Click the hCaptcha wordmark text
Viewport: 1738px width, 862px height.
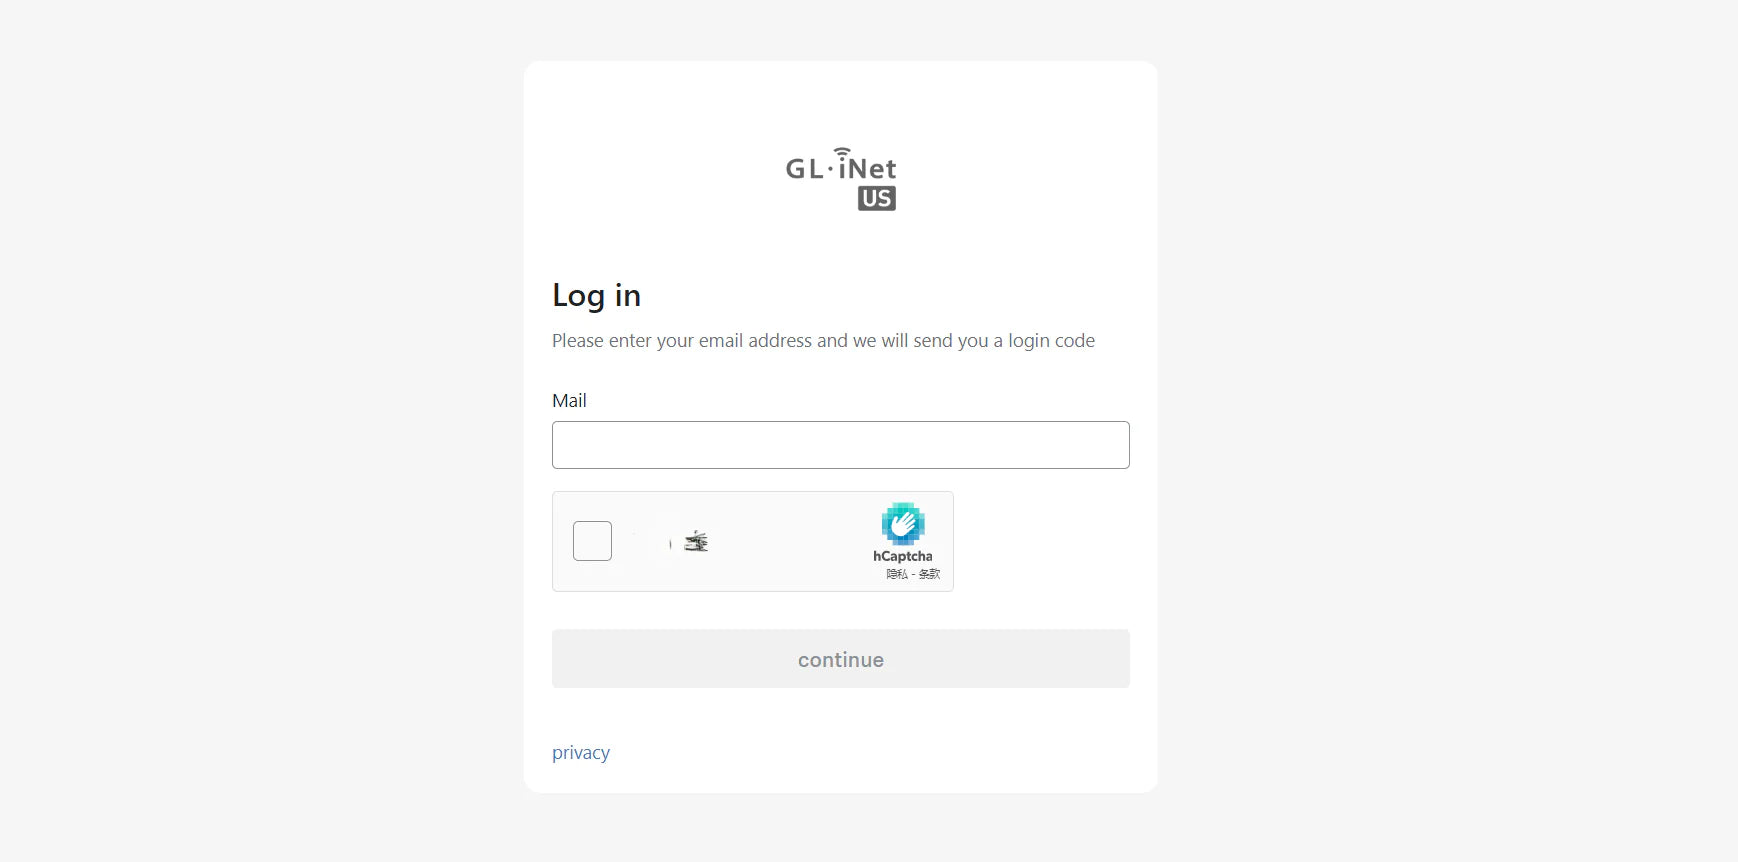point(902,556)
